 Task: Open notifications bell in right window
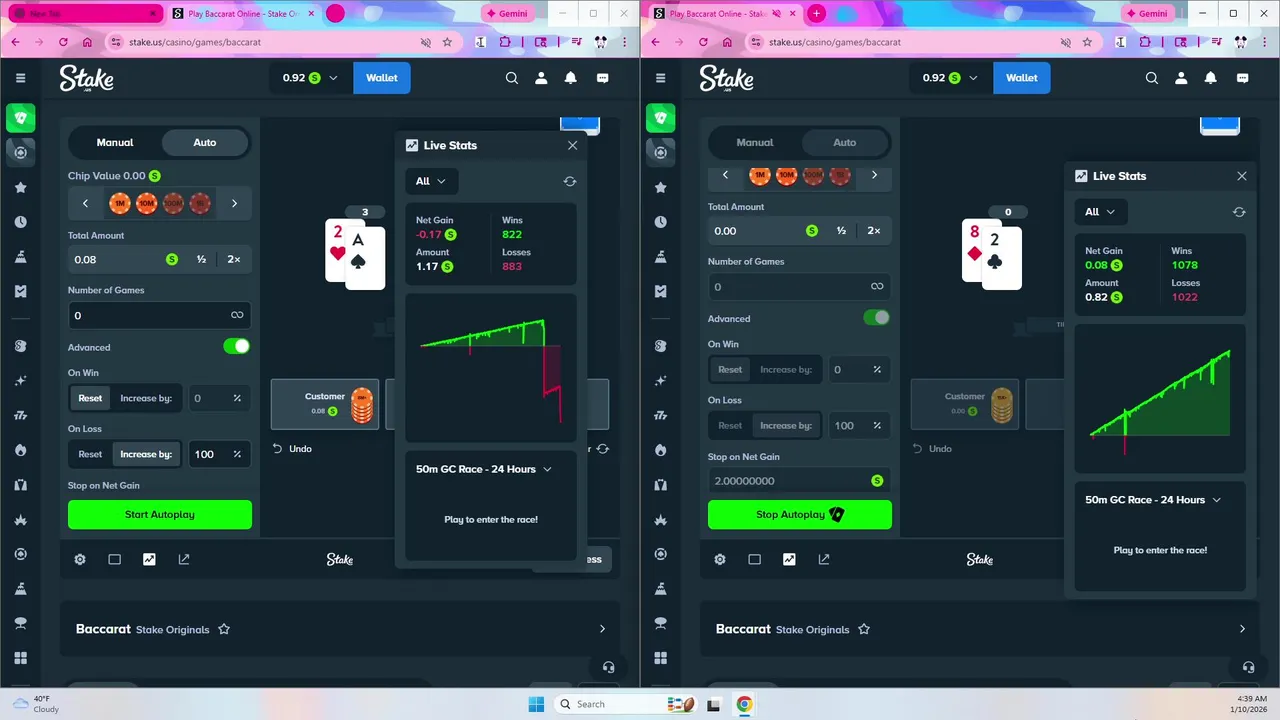[x=1211, y=78]
